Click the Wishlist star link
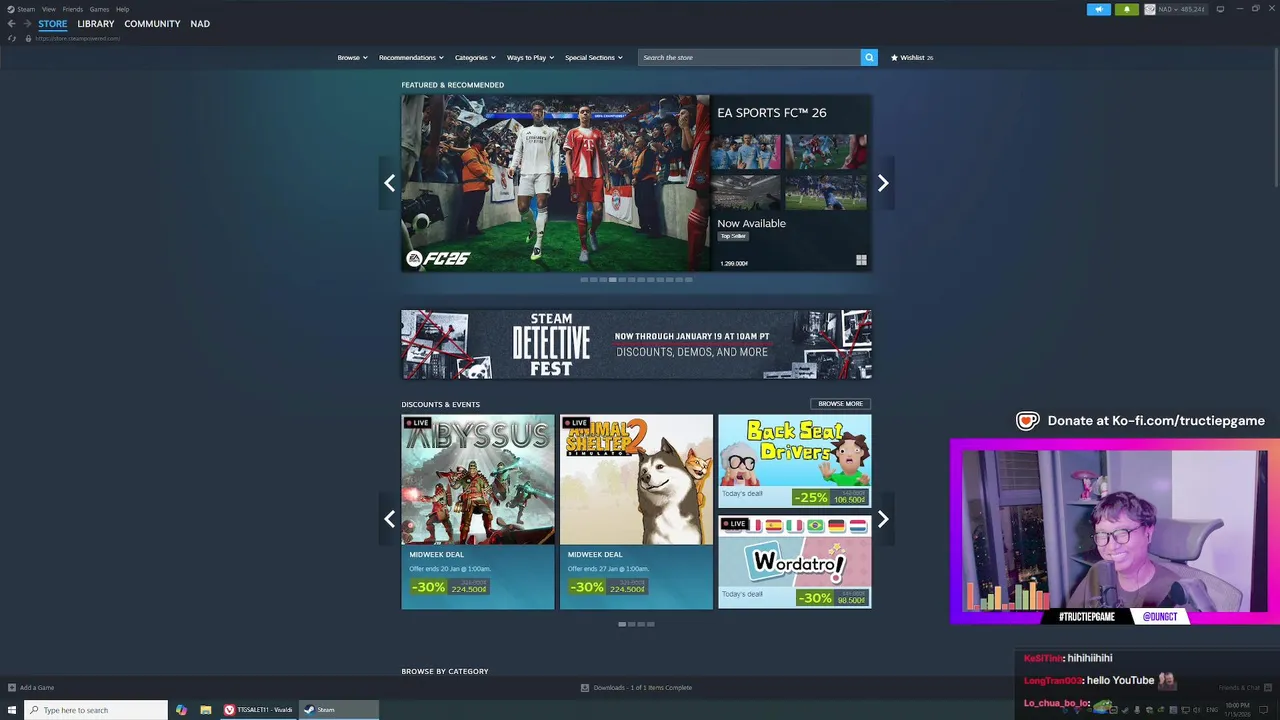 (x=912, y=58)
